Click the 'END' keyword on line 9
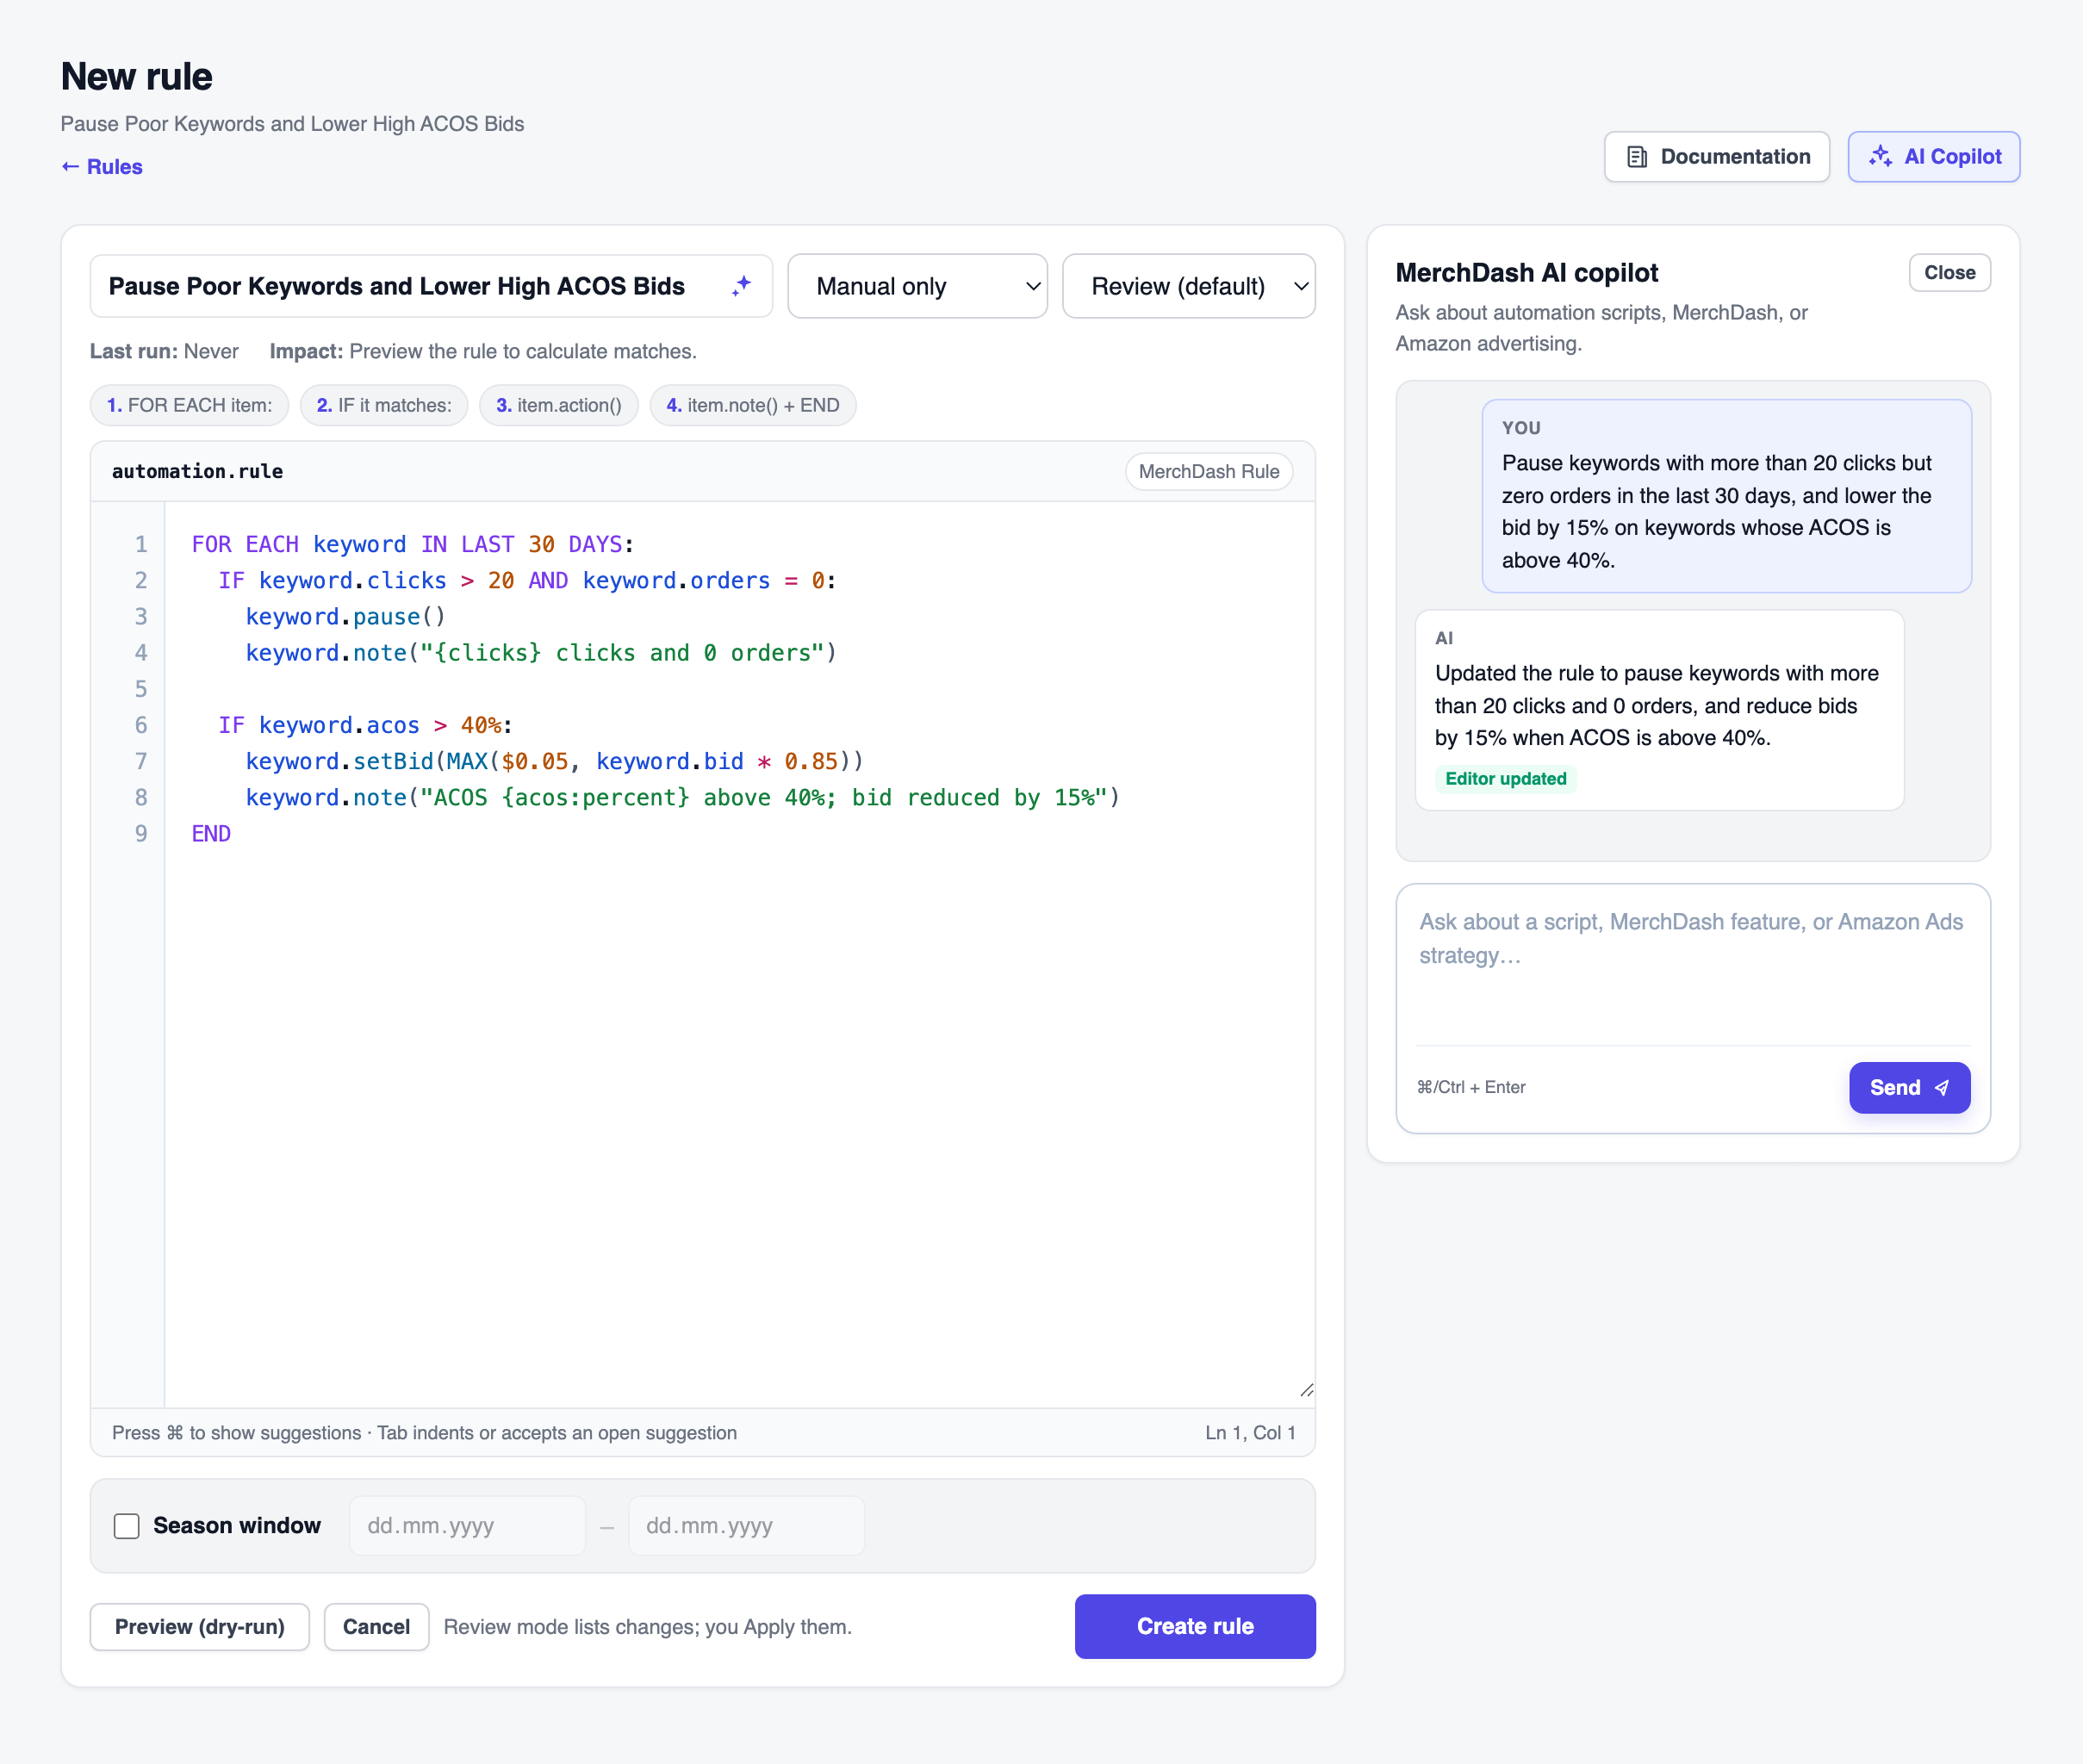The height and width of the screenshot is (1764, 2083). (x=211, y=834)
